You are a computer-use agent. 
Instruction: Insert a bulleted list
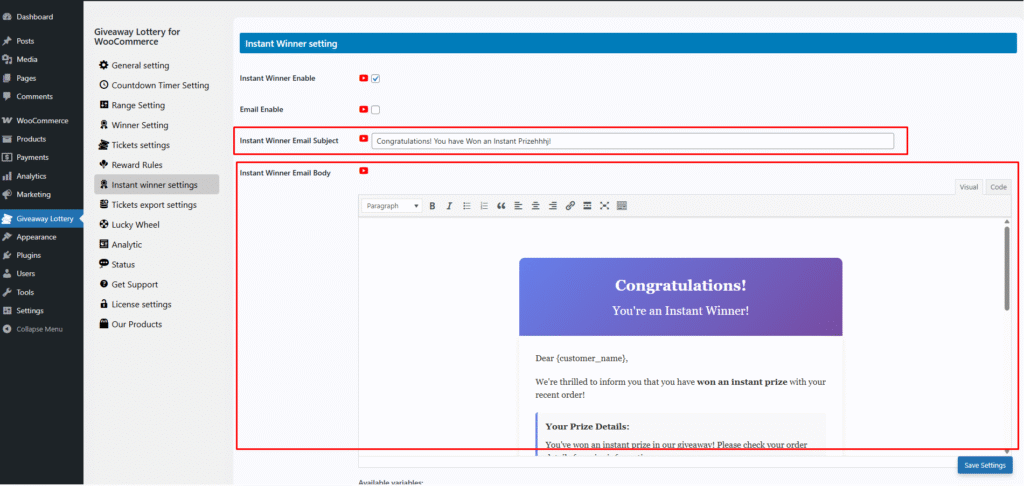(x=466, y=206)
